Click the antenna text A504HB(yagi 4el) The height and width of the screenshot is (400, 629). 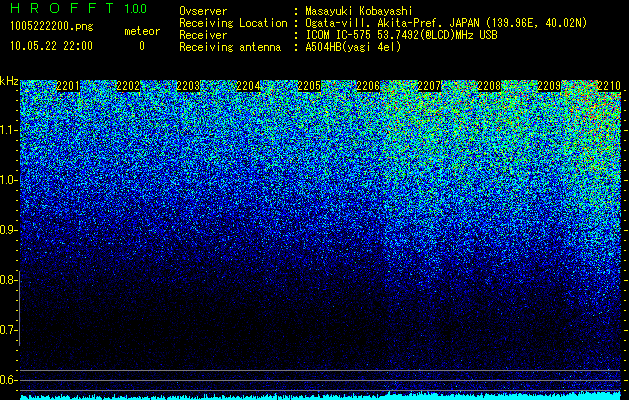pyautogui.click(x=353, y=47)
